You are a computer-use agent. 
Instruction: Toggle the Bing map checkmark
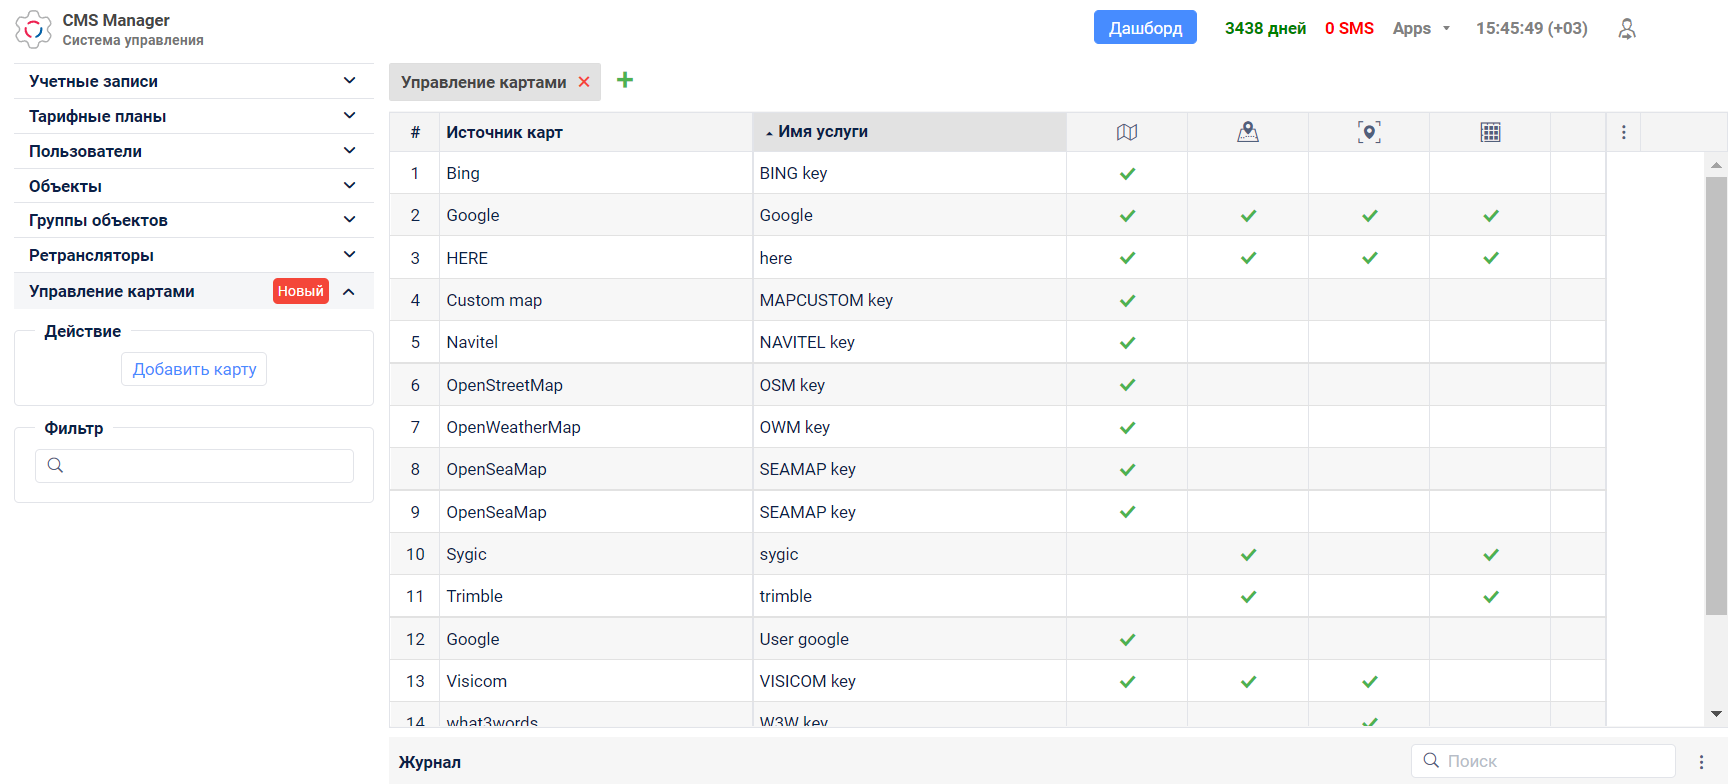click(x=1127, y=174)
